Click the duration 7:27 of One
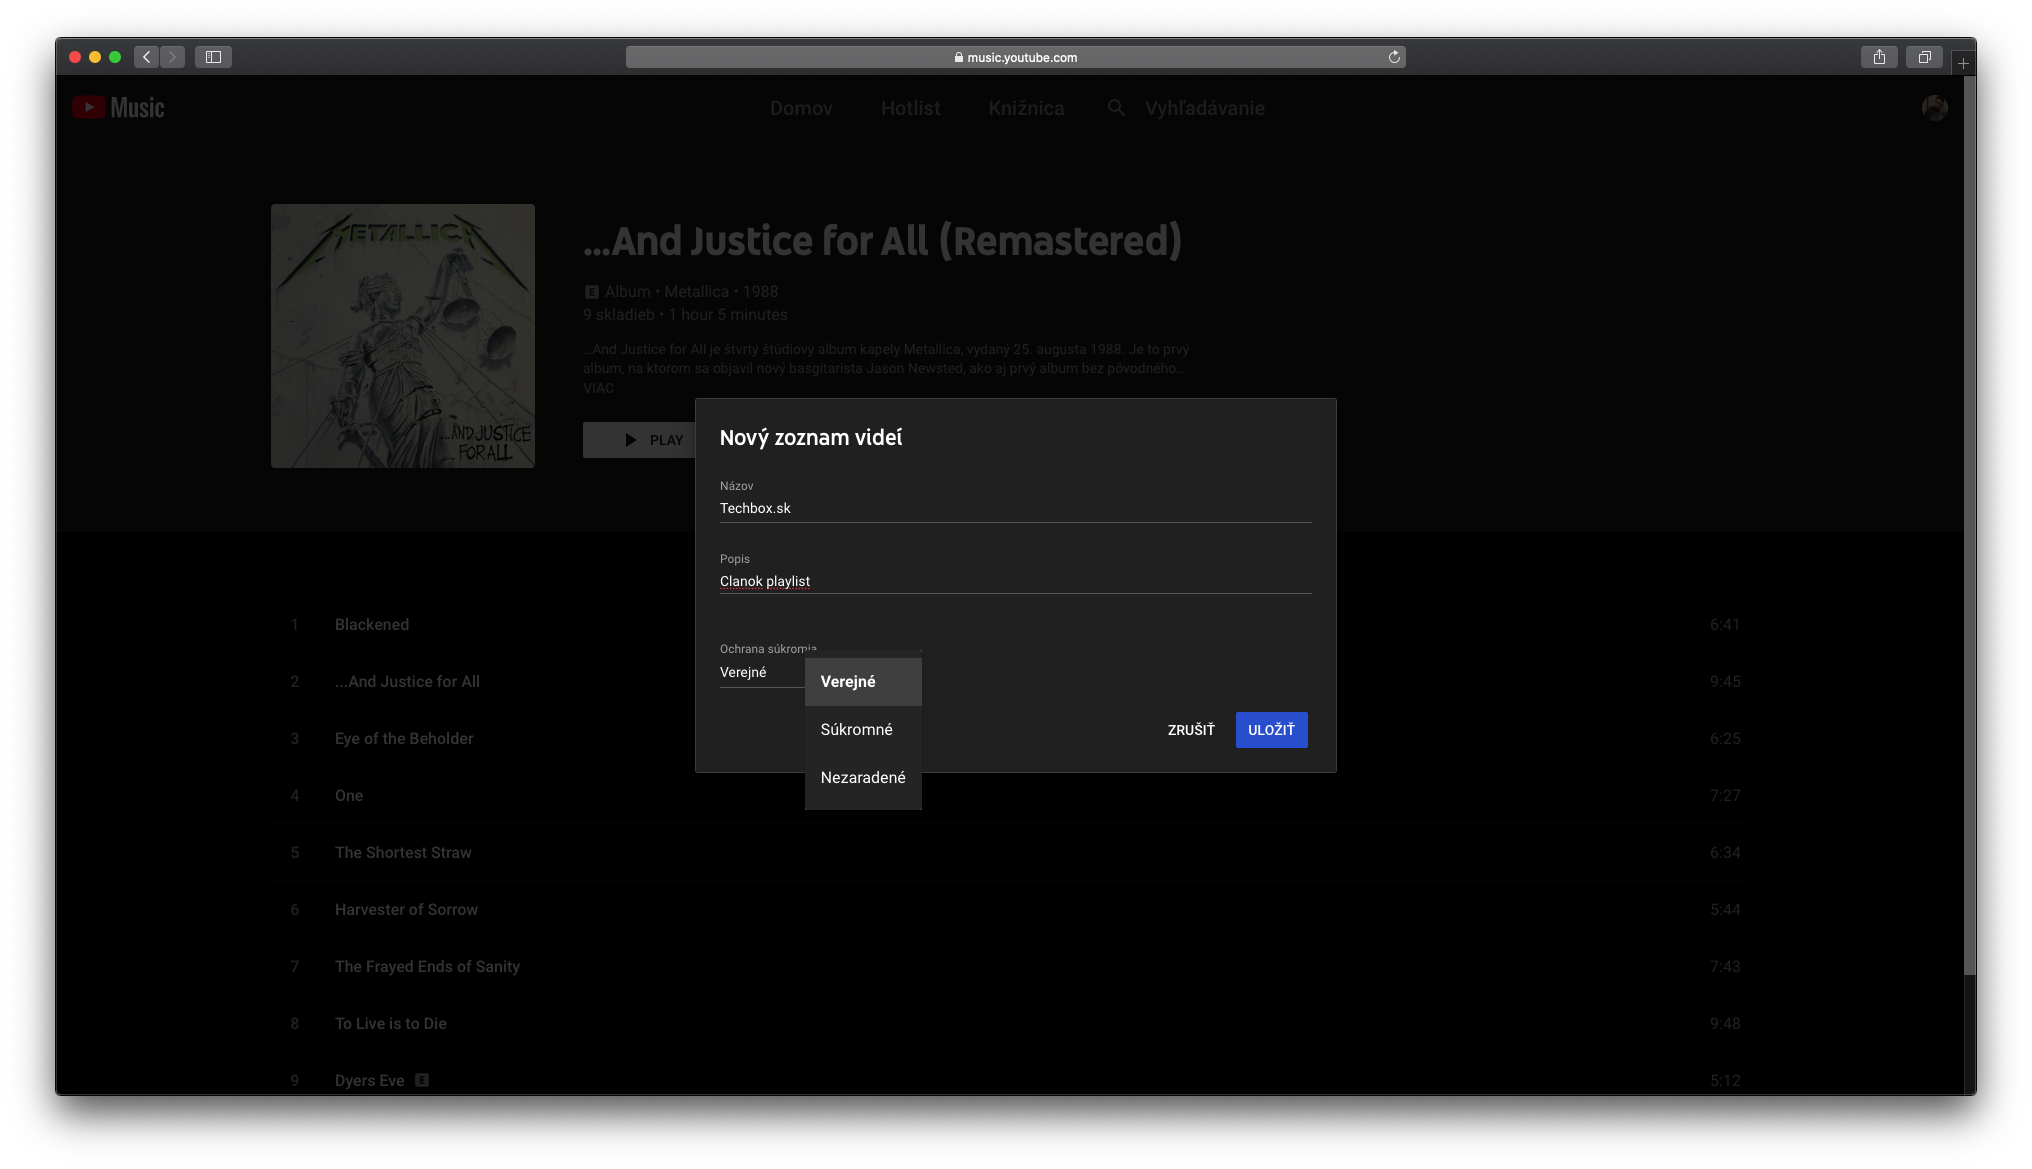This screenshot has width=2032, height=1169. pos(1725,796)
